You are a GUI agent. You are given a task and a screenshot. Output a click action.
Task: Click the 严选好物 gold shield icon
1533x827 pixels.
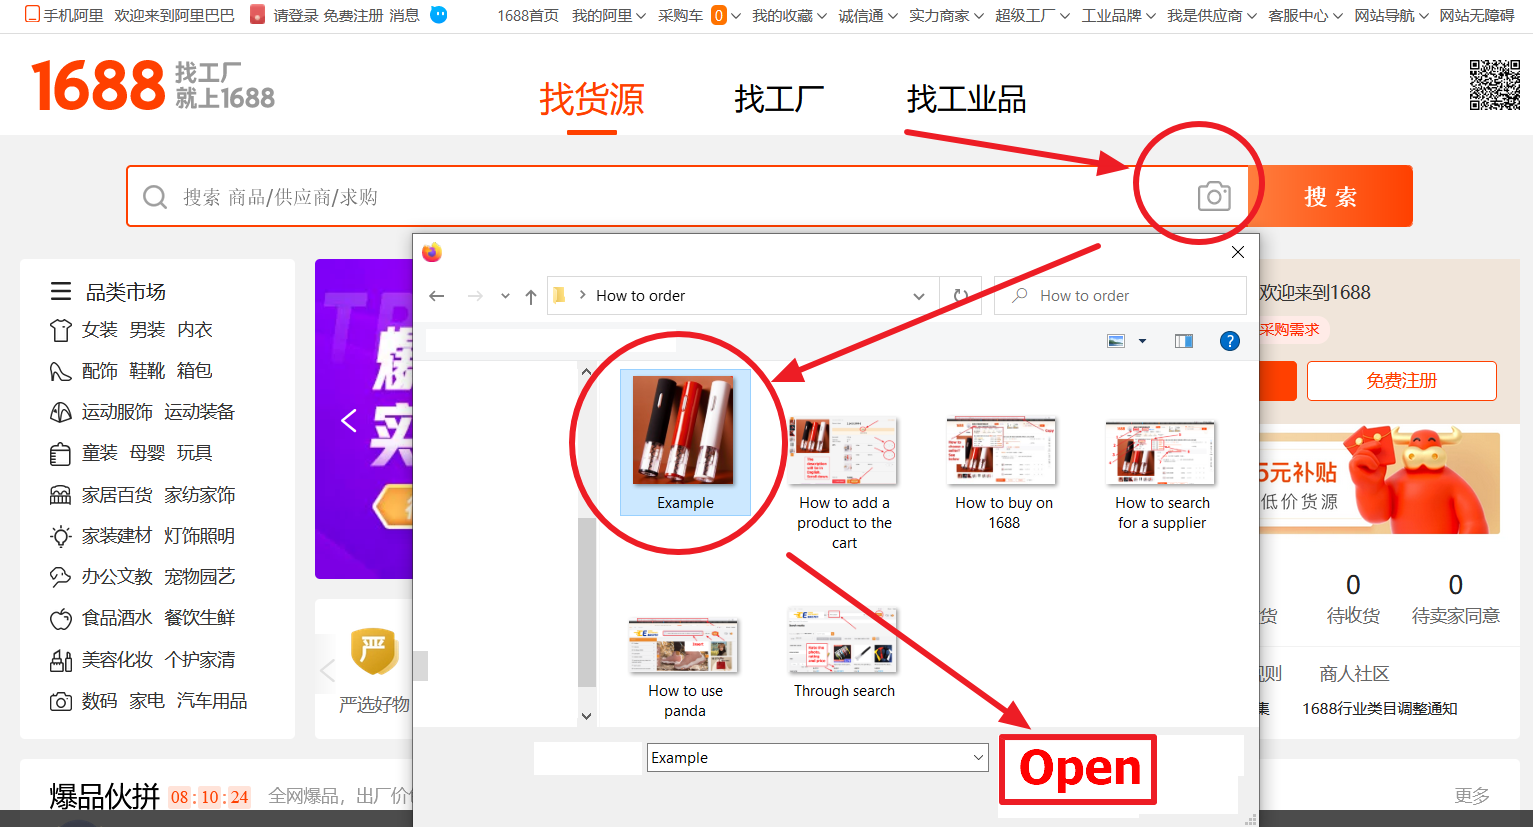coord(374,652)
